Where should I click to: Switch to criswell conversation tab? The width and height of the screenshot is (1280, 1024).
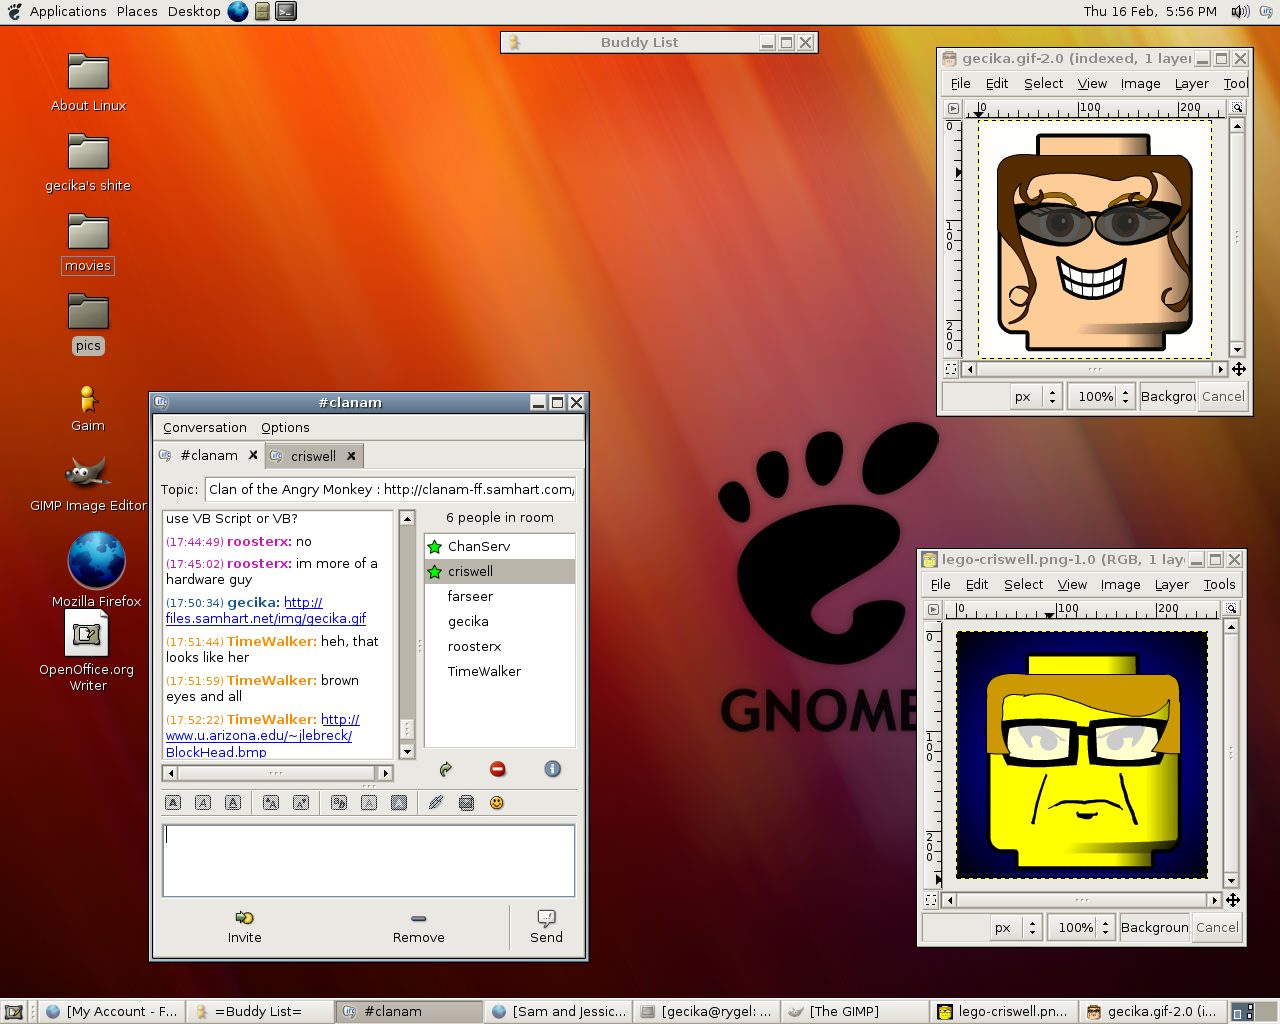pyautogui.click(x=313, y=456)
